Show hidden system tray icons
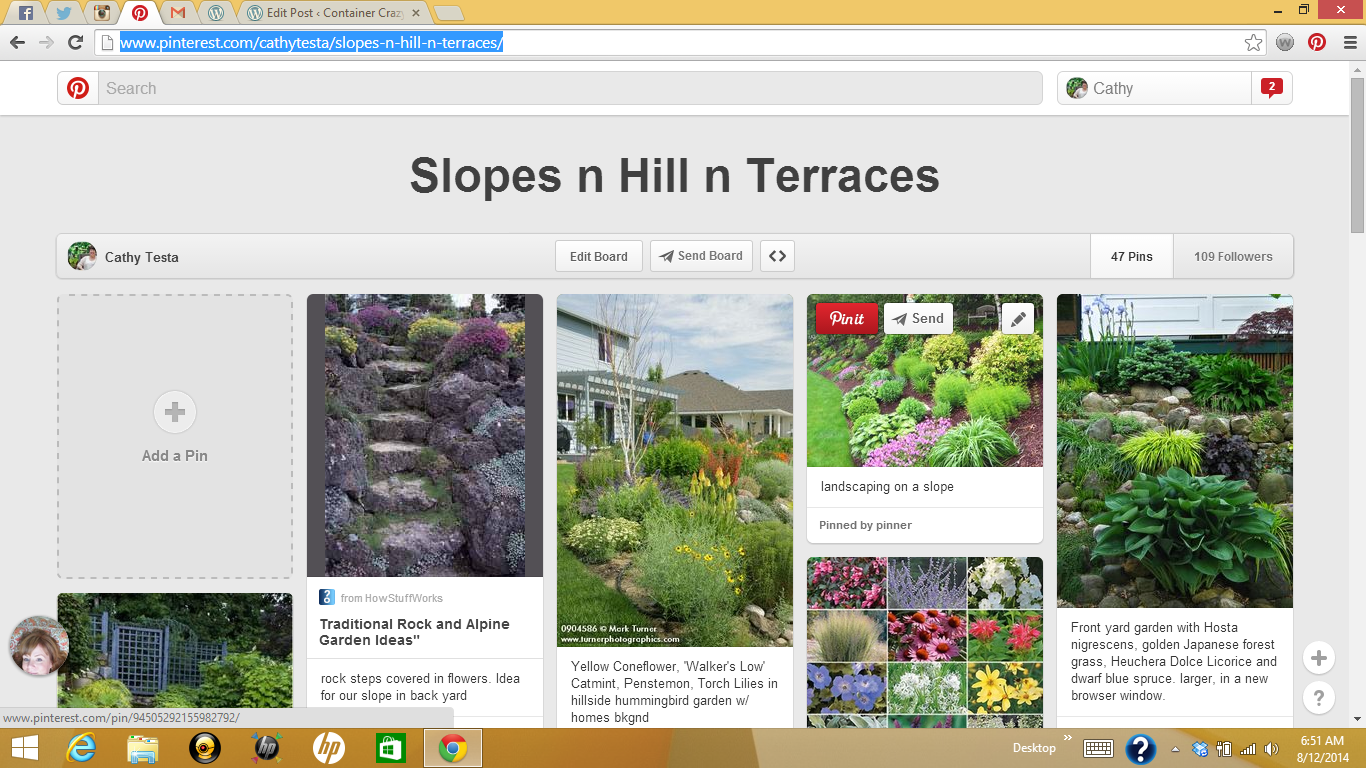1366x768 pixels. 1175,749
